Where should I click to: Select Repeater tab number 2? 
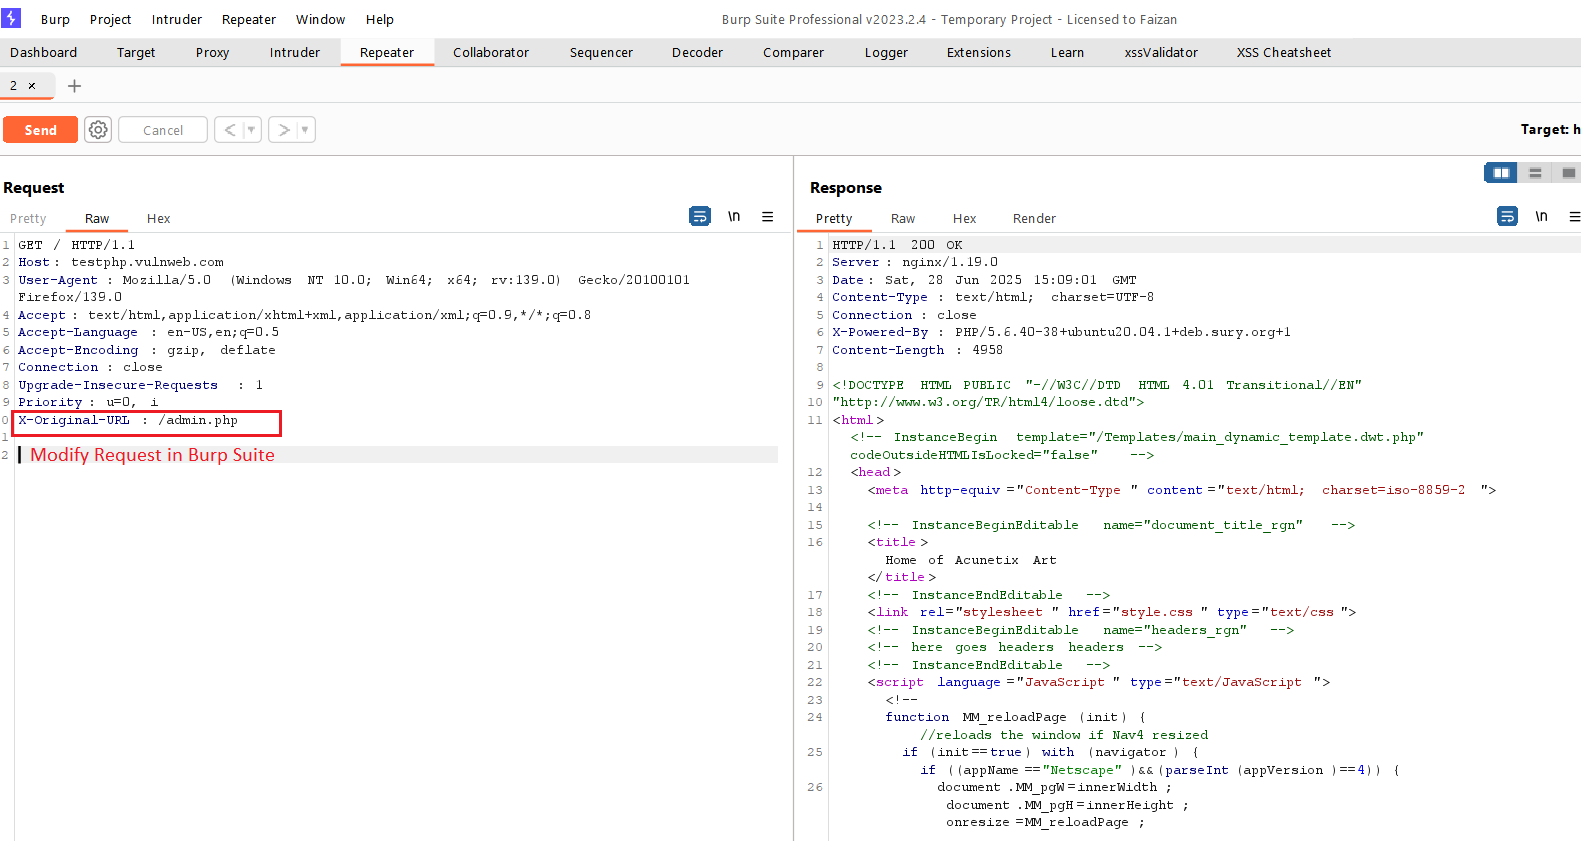coord(14,86)
